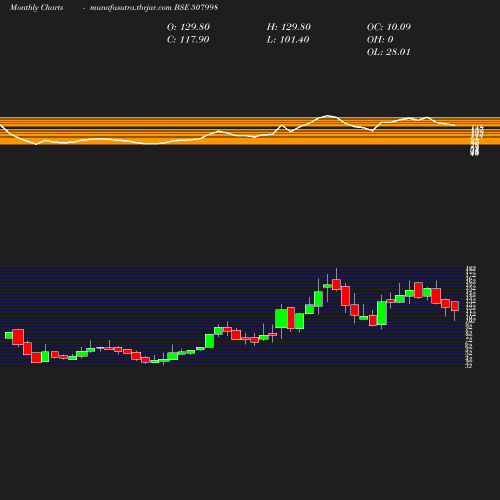
Task: Select the 'L: 101.40' low value
Action: pyautogui.click(x=288, y=40)
